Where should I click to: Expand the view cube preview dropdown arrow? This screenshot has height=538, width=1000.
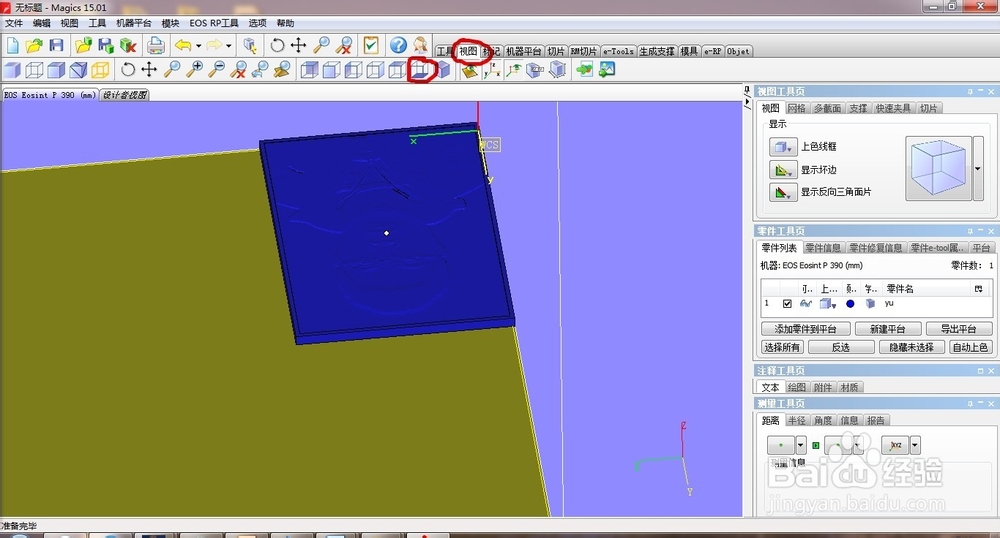978,169
